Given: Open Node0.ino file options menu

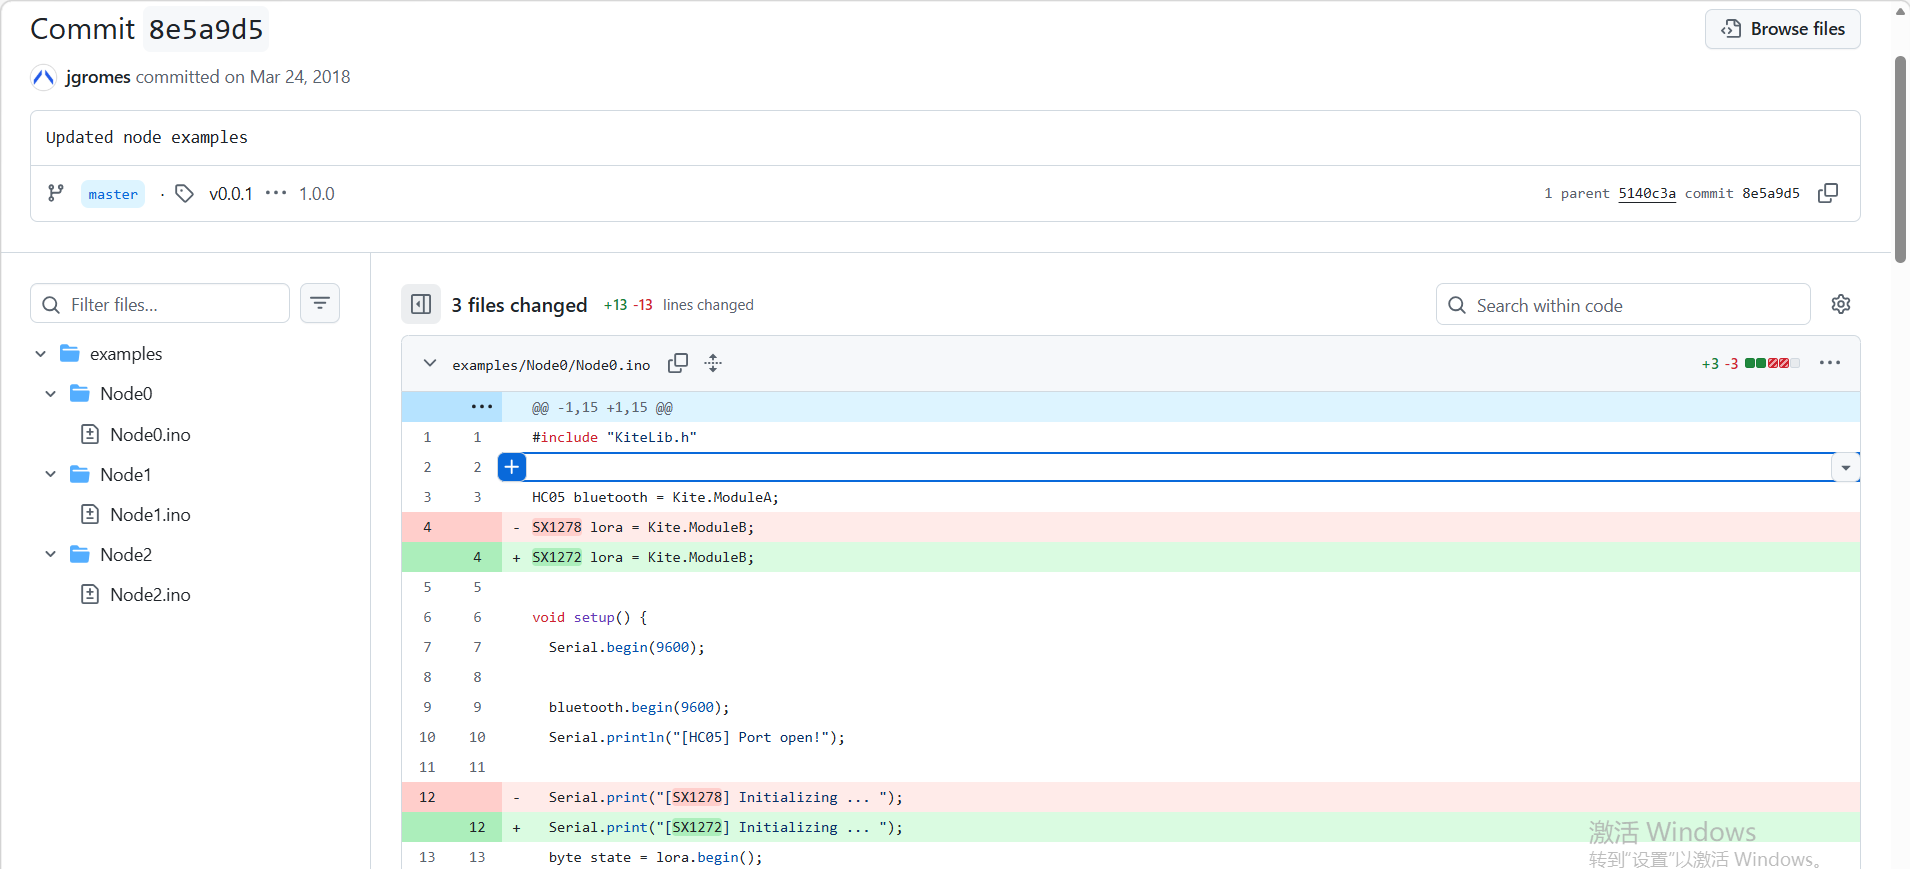Looking at the screenshot, I should pyautogui.click(x=1830, y=363).
